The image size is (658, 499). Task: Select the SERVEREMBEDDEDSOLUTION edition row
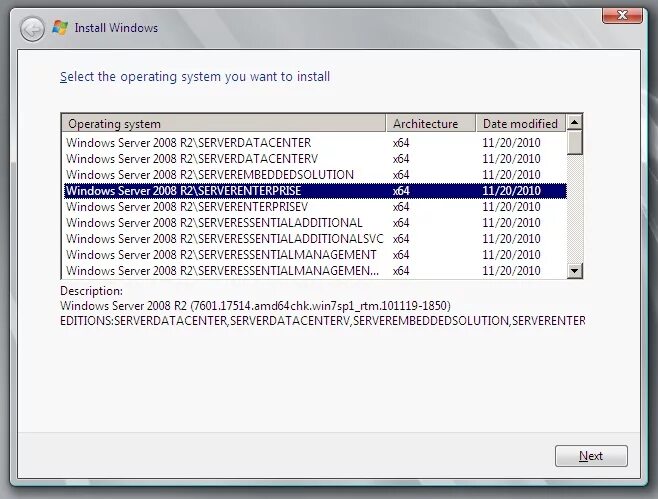[315, 175]
